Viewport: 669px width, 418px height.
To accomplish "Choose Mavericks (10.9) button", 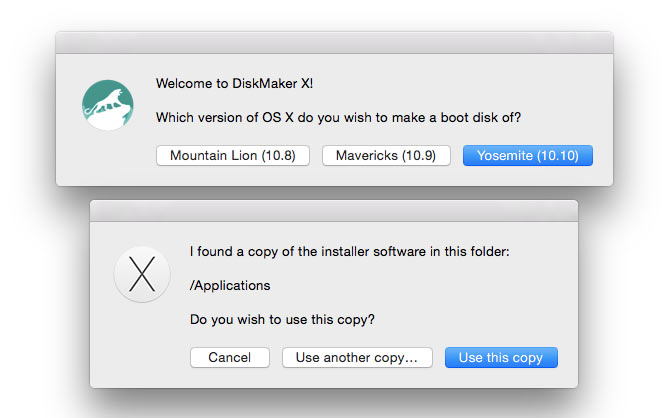I will (x=386, y=155).
